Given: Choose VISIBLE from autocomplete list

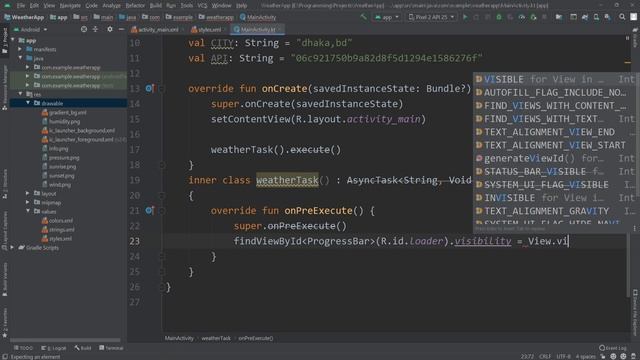Looking at the screenshot, I should click(555, 79).
